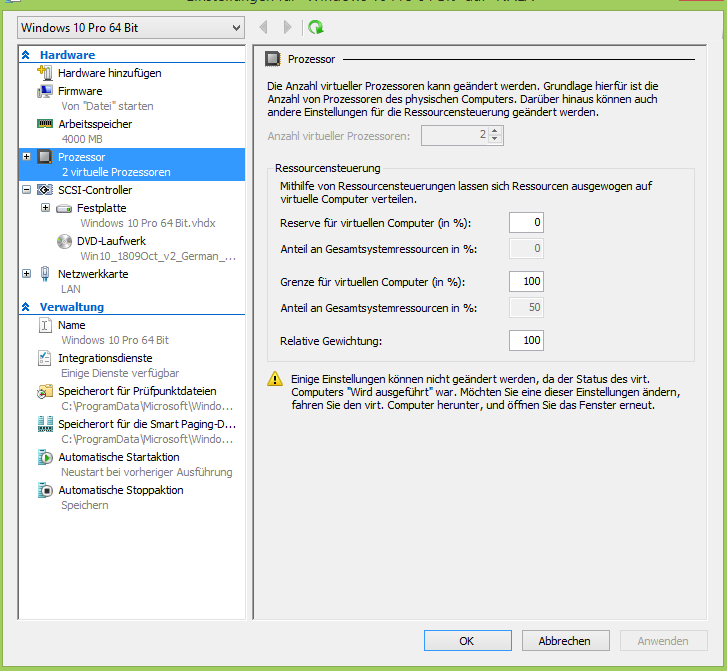Click the back navigation arrow

[x=264, y=27]
